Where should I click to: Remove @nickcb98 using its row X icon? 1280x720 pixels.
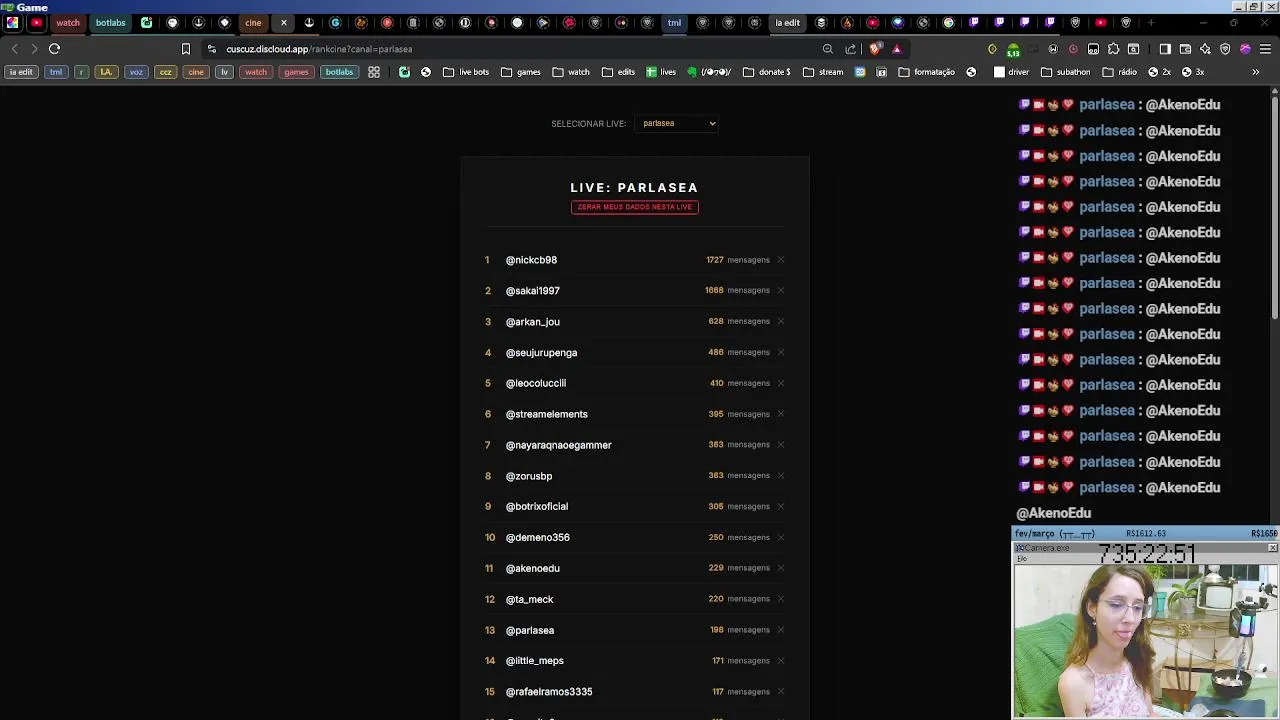tap(781, 260)
